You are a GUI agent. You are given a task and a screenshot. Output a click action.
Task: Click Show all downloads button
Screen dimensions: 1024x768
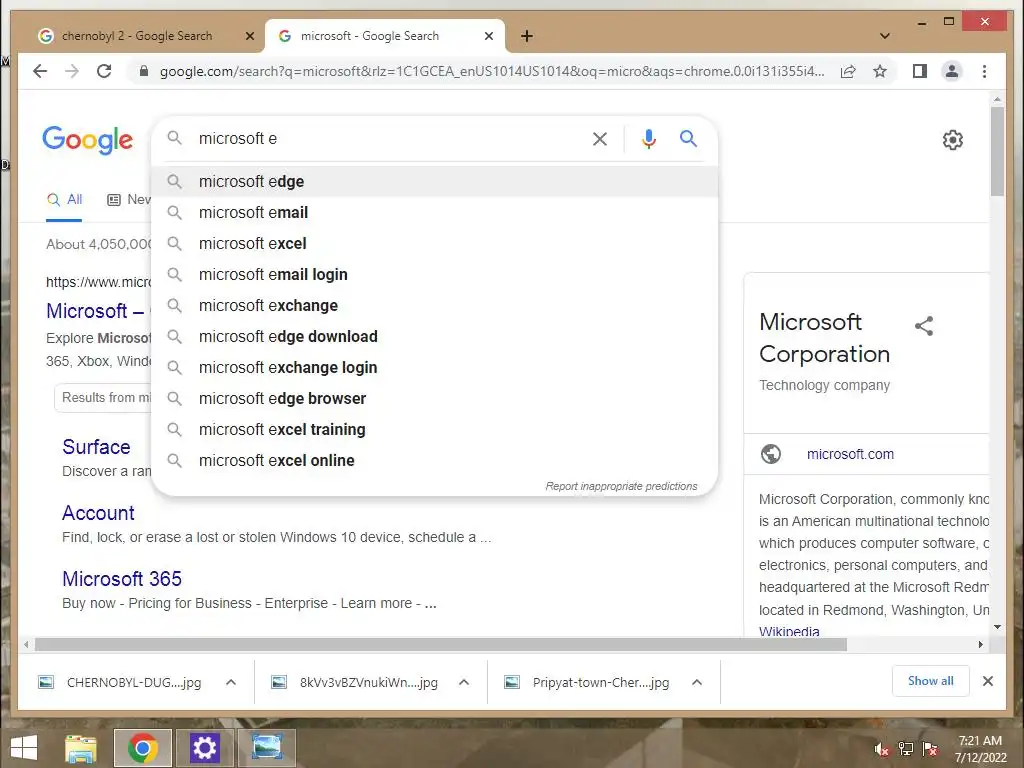[931, 681]
